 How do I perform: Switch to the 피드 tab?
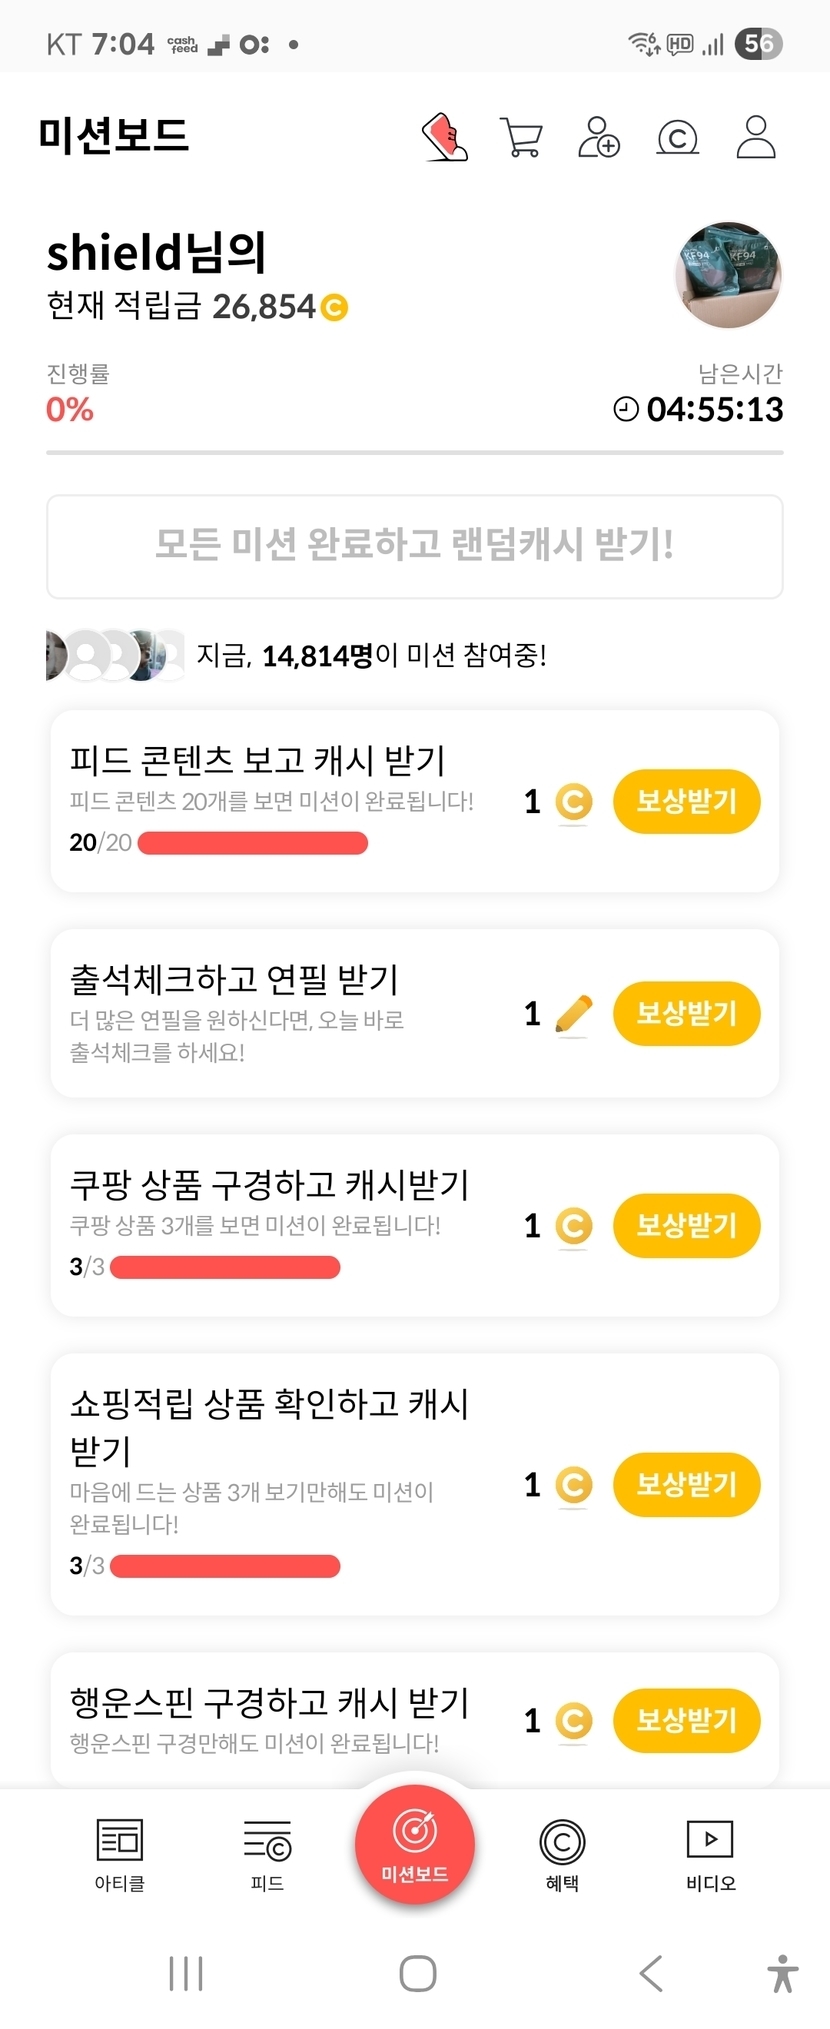coord(267,1854)
